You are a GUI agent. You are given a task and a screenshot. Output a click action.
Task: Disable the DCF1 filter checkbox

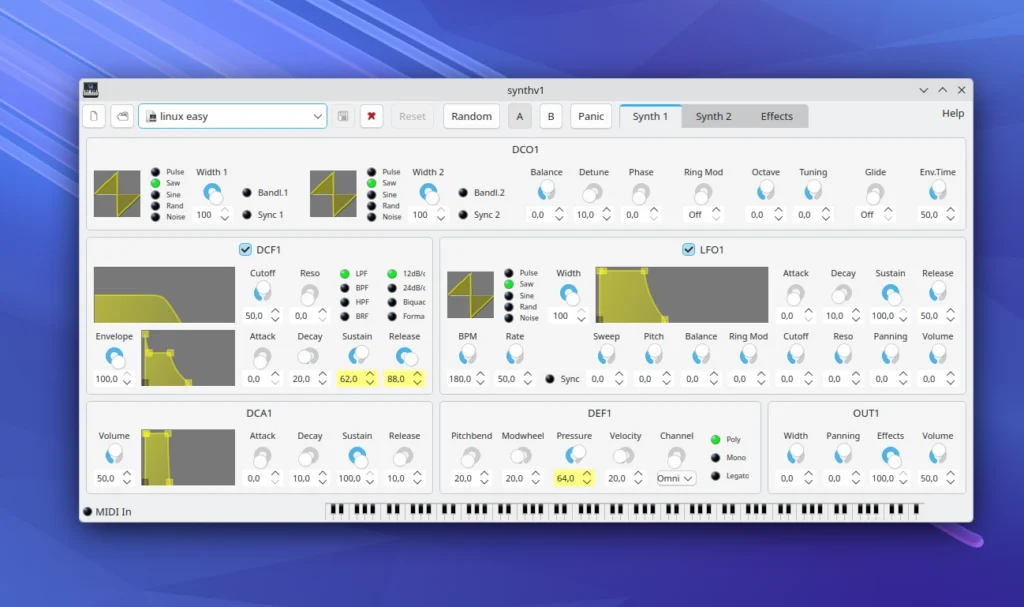pos(245,249)
